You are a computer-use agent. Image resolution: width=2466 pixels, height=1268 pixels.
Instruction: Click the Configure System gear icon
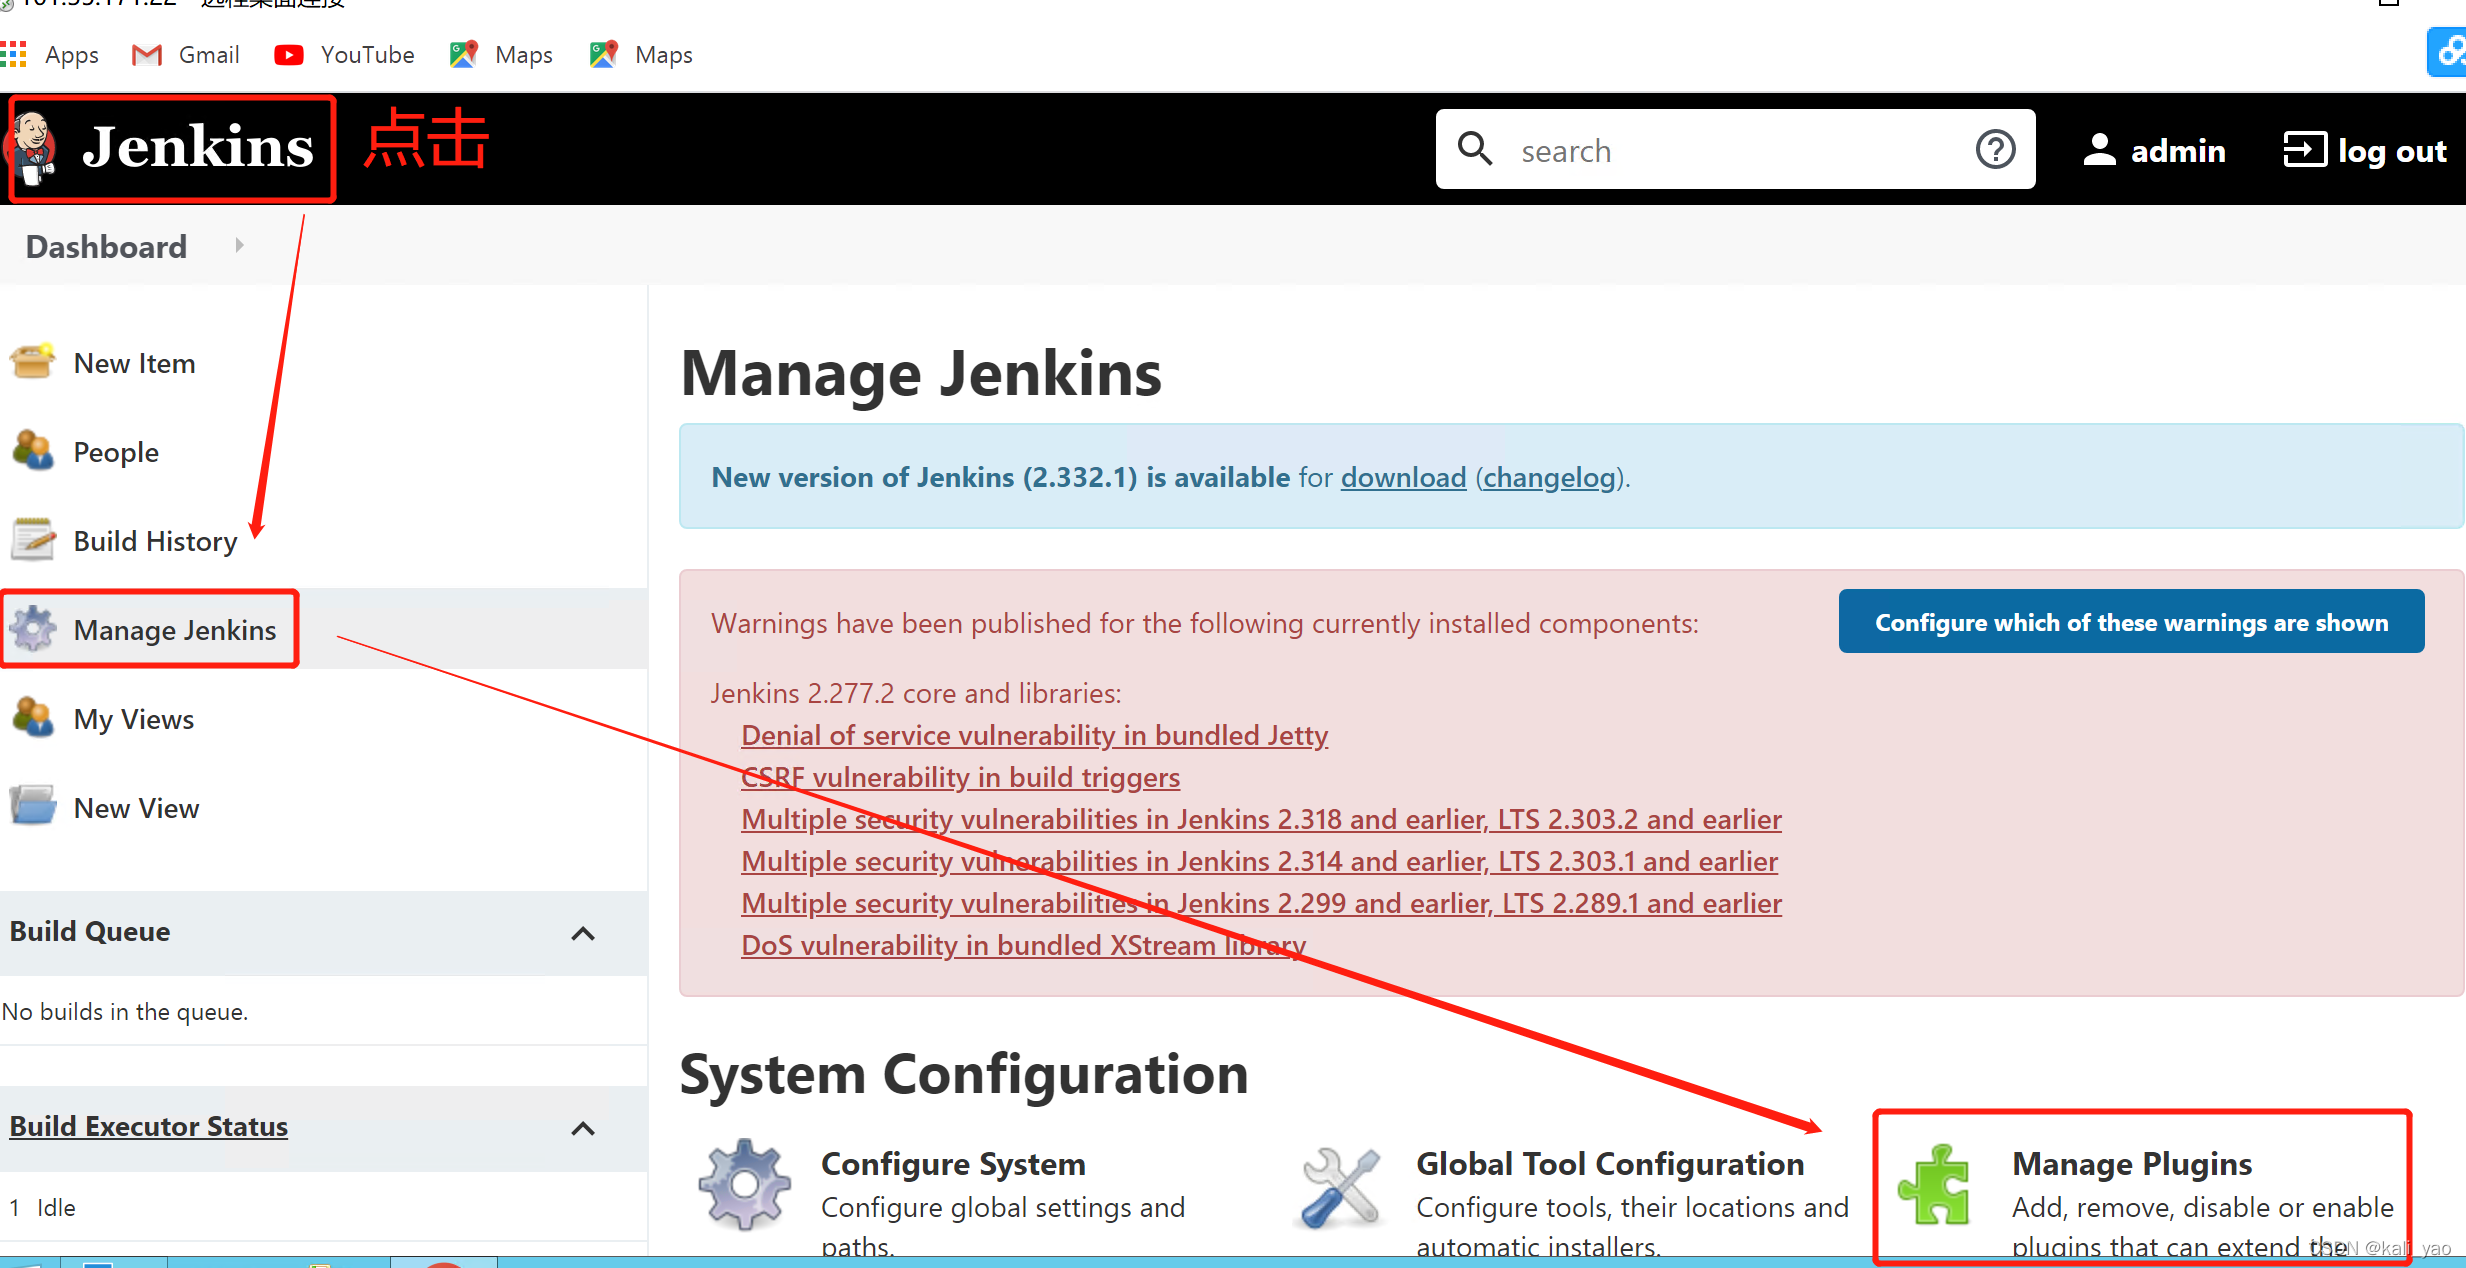(x=744, y=1184)
